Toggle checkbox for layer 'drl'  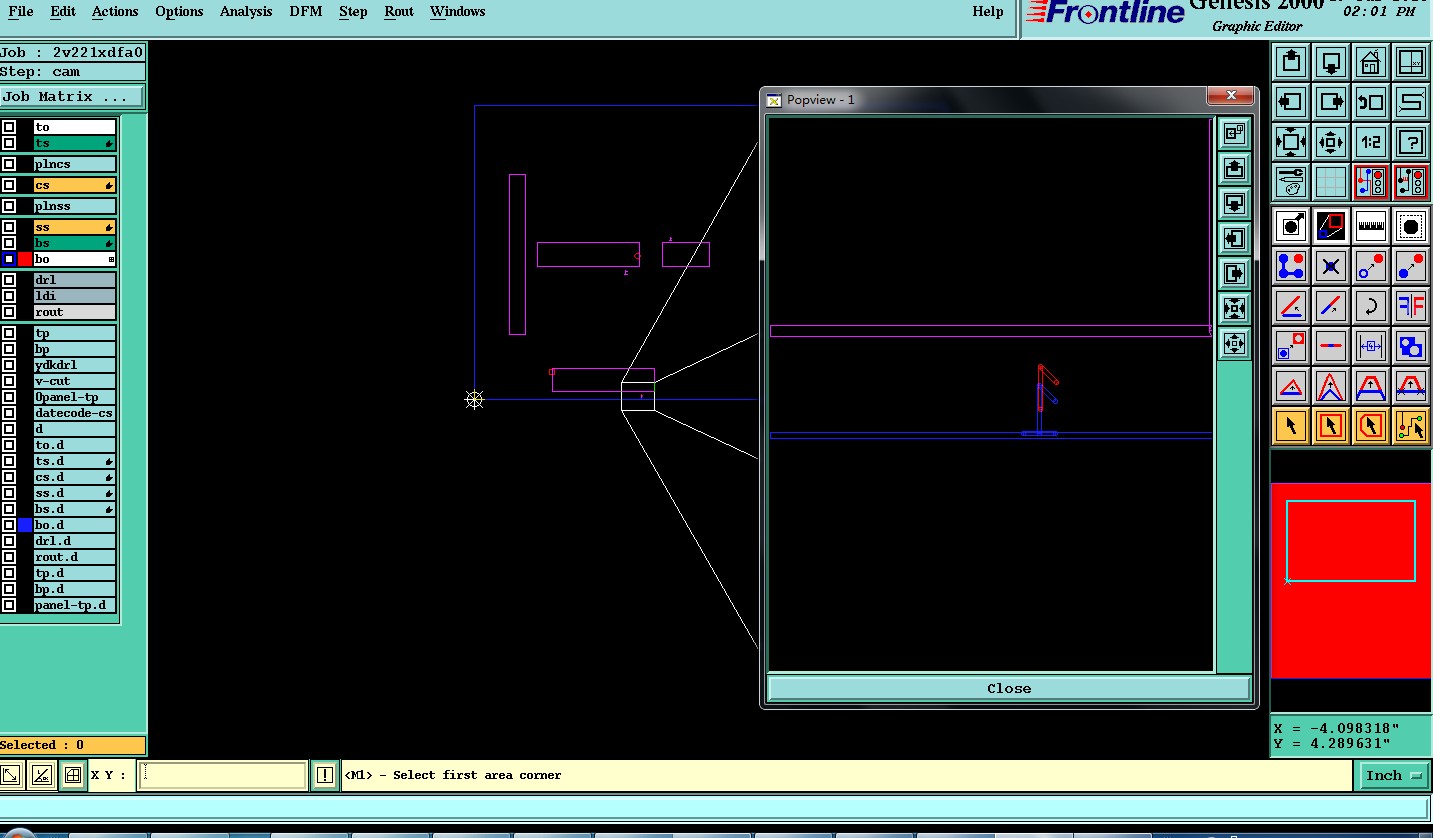[9, 280]
